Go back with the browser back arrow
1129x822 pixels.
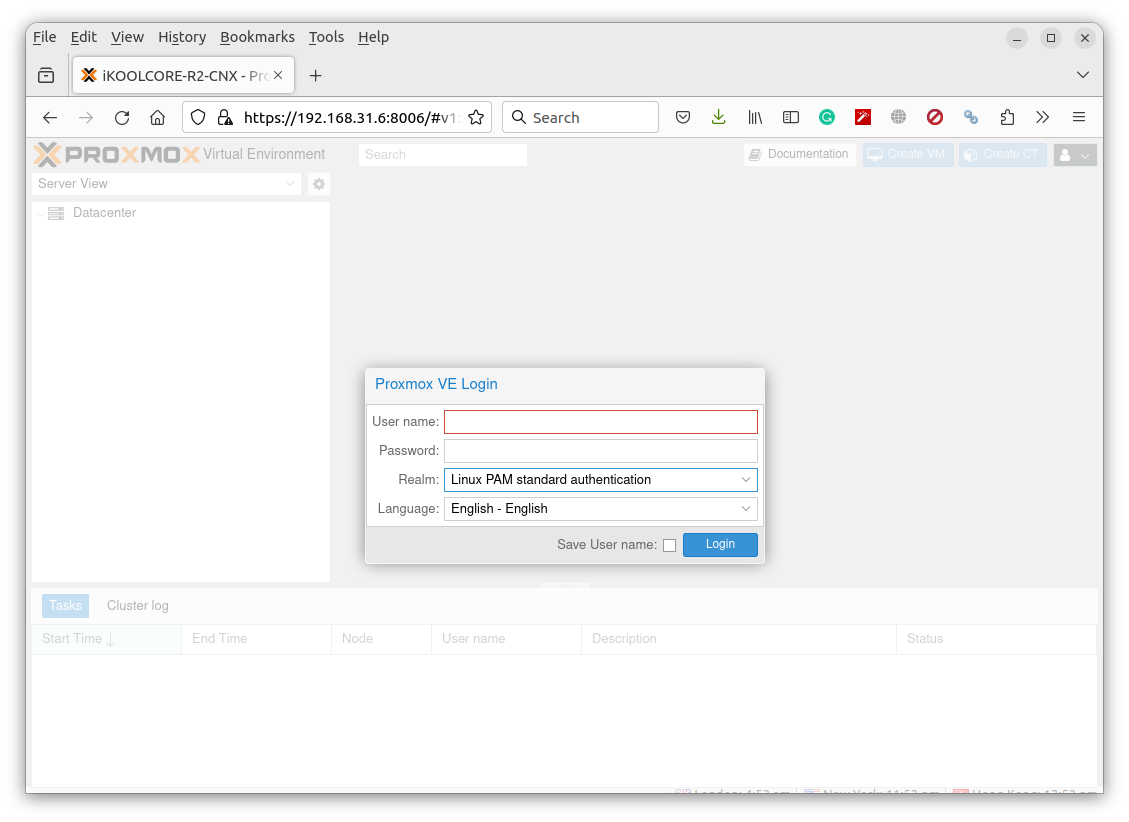tap(50, 117)
